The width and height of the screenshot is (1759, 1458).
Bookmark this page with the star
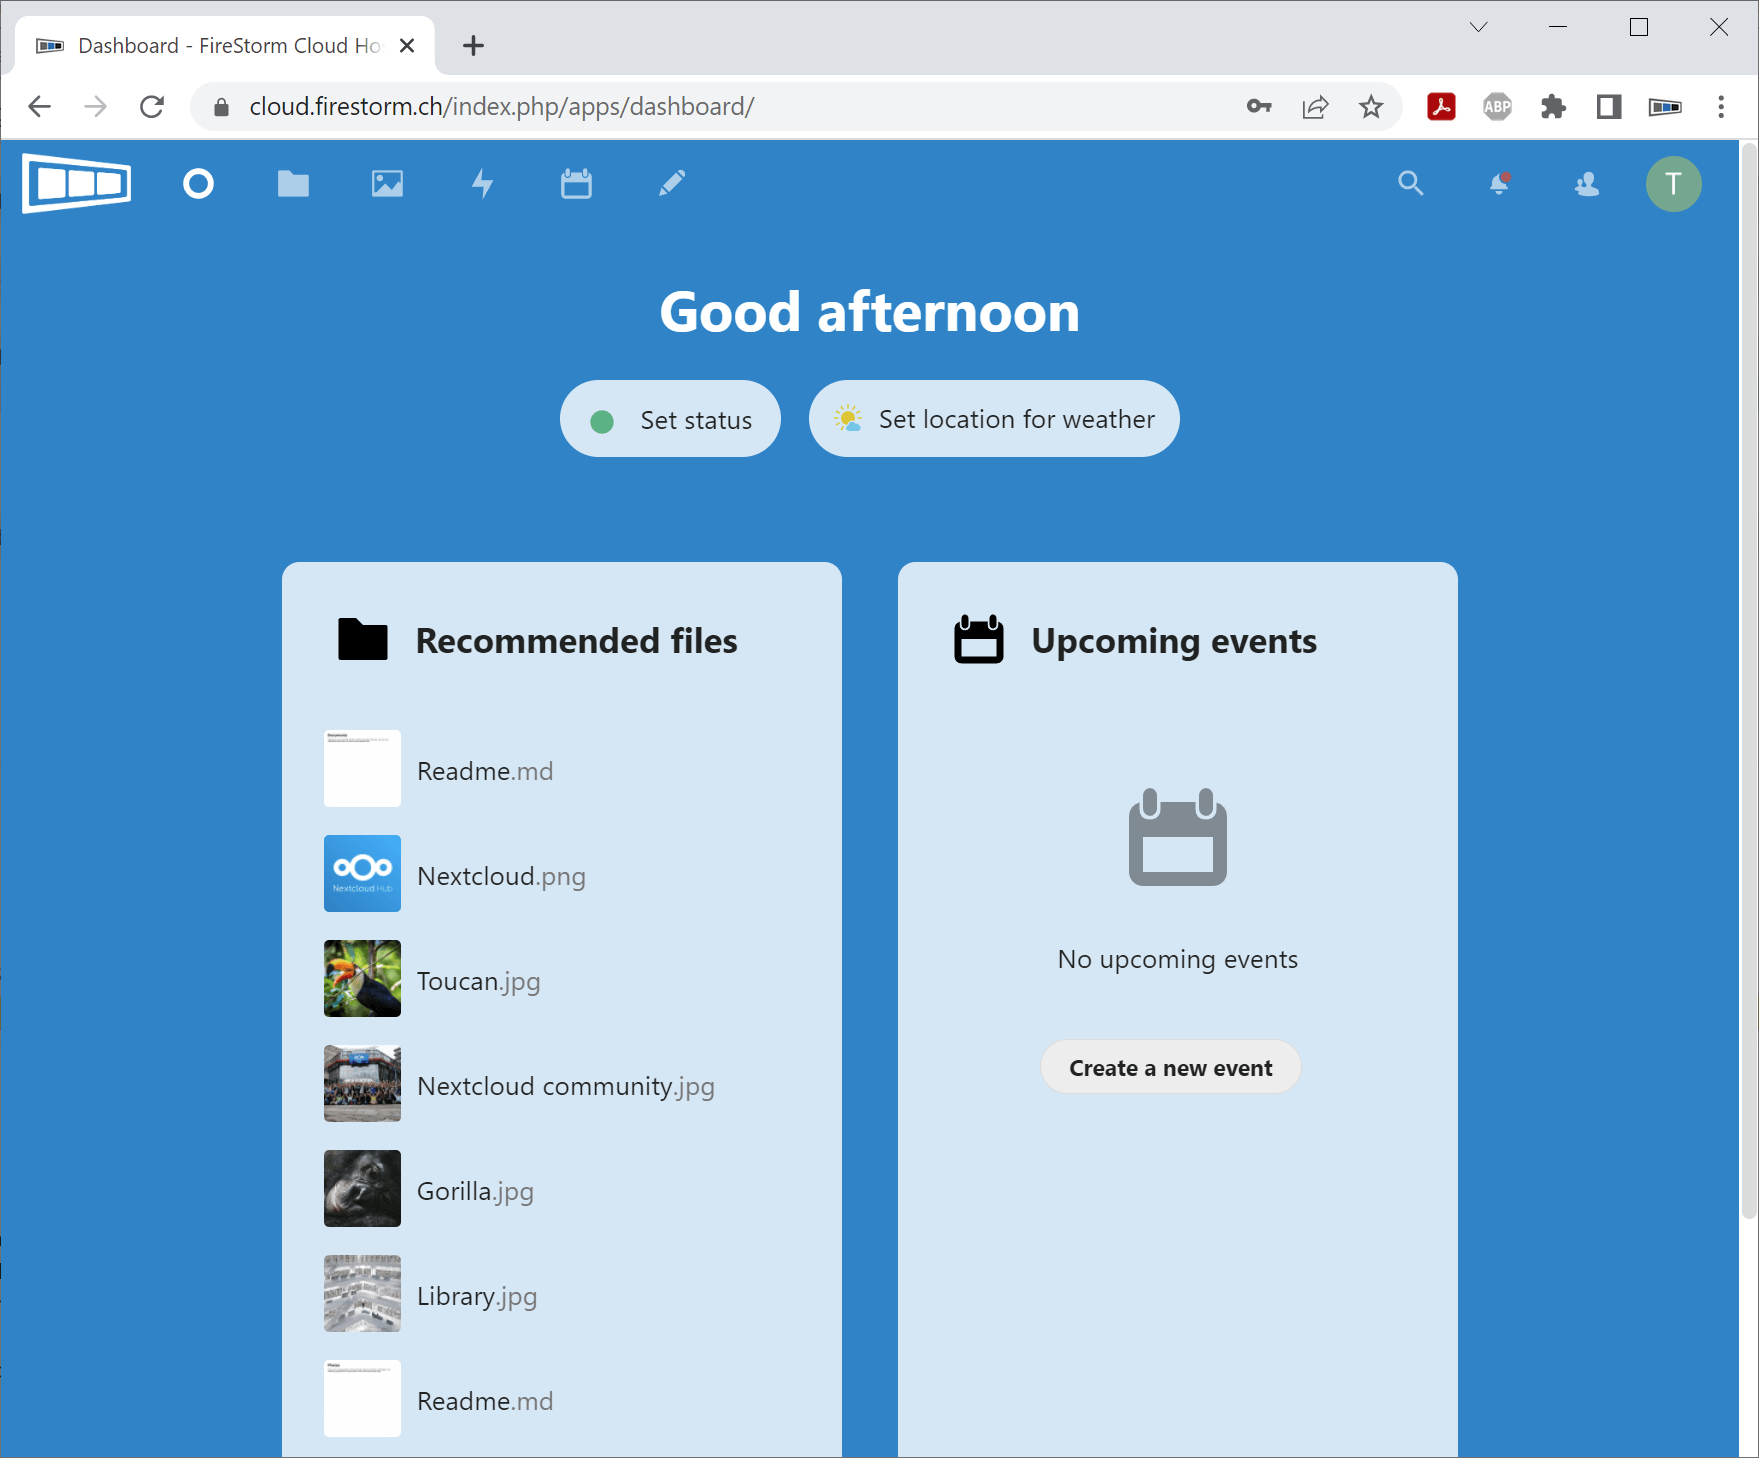(x=1371, y=107)
